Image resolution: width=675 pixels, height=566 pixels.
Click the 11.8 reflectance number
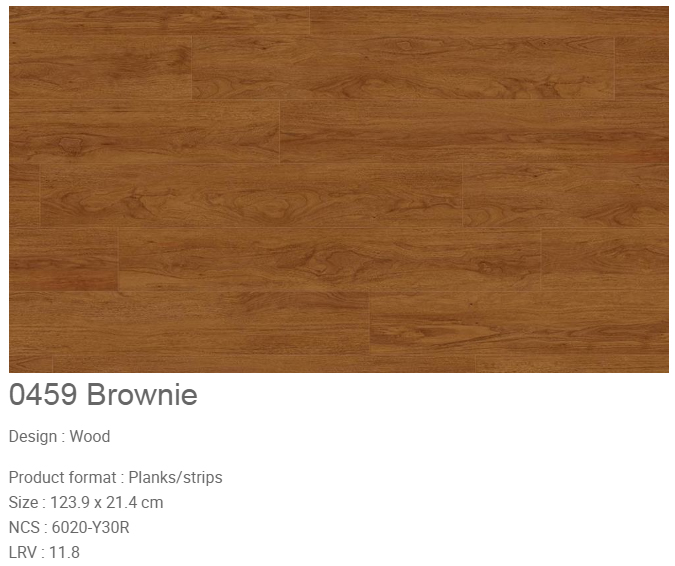point(65,552)
